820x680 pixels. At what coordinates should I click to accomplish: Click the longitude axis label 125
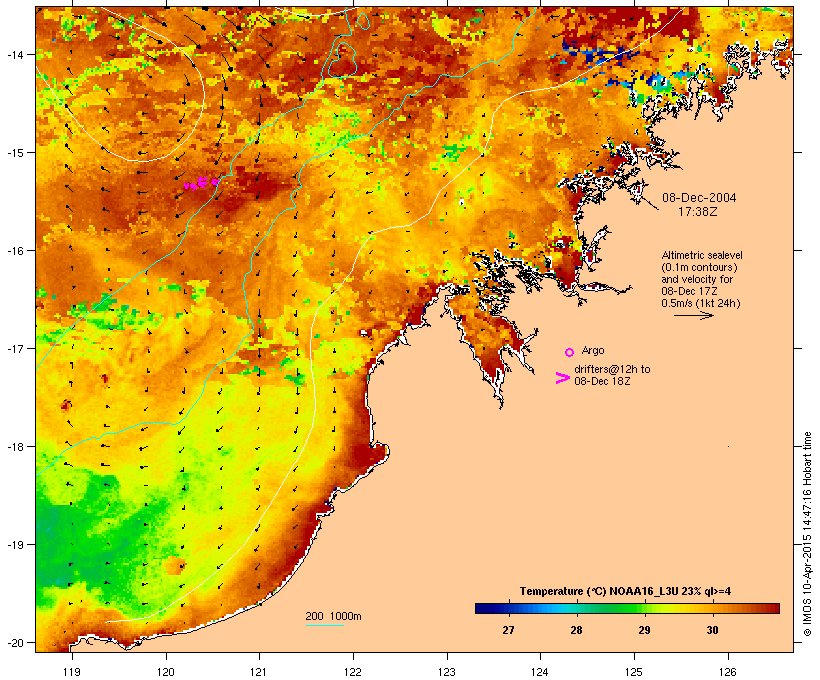(634, 672)
